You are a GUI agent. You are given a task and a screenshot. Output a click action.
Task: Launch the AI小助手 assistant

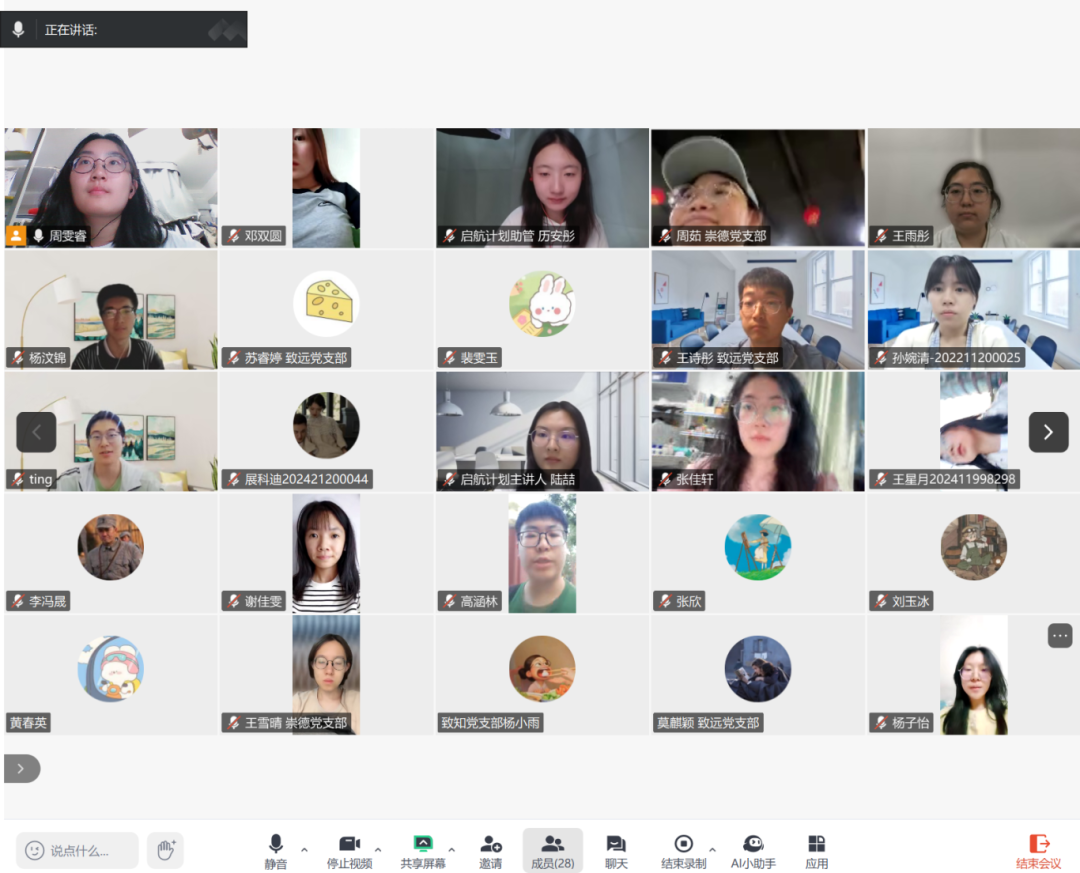(x=753, y=850)
